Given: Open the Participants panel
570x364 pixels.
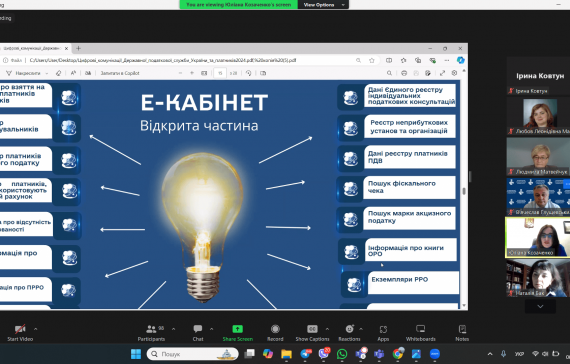Looking at the screenshot, I should pyautogui.click(x=151, y=333).
